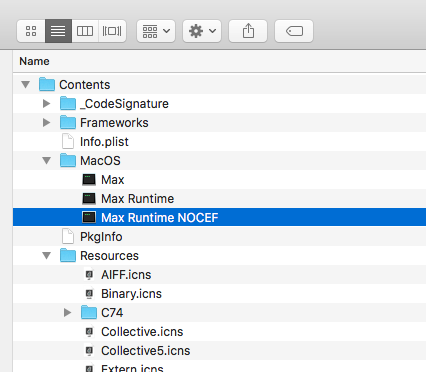This screenshot has height=372, width=426.
Task: Select the MacOS folder name
Action: pyautogui.click(x=100, y=161)
